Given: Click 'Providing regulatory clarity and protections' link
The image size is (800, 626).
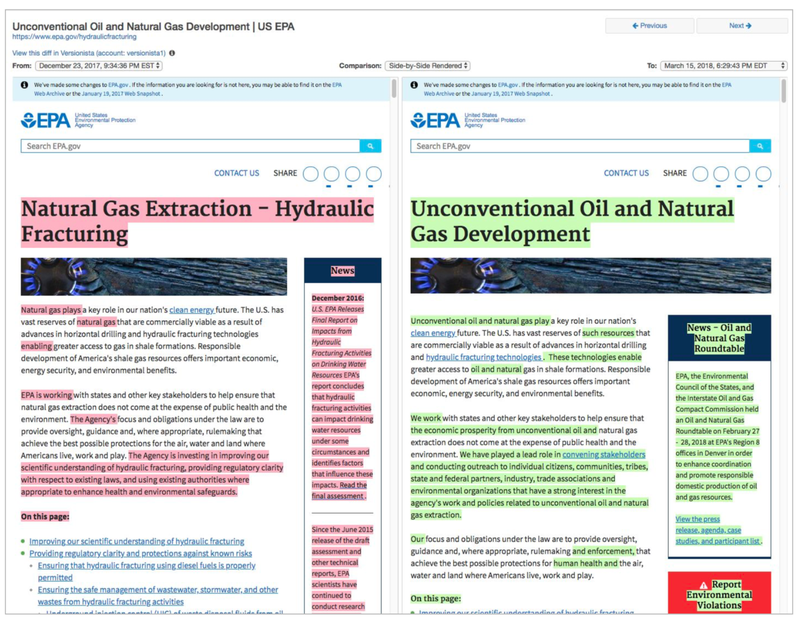Looking at the screenshot, I should tap(141, 554).
